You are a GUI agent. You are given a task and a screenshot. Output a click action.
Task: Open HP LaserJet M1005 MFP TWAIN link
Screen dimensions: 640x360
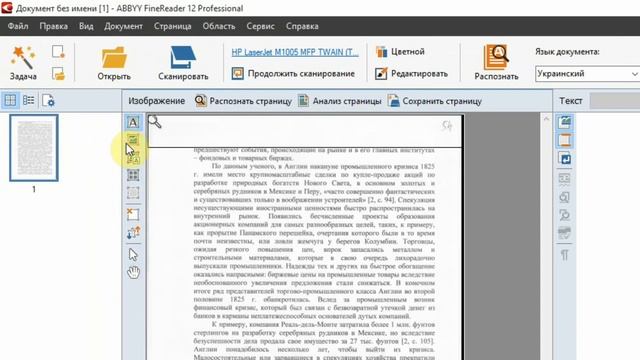point(295,52)
